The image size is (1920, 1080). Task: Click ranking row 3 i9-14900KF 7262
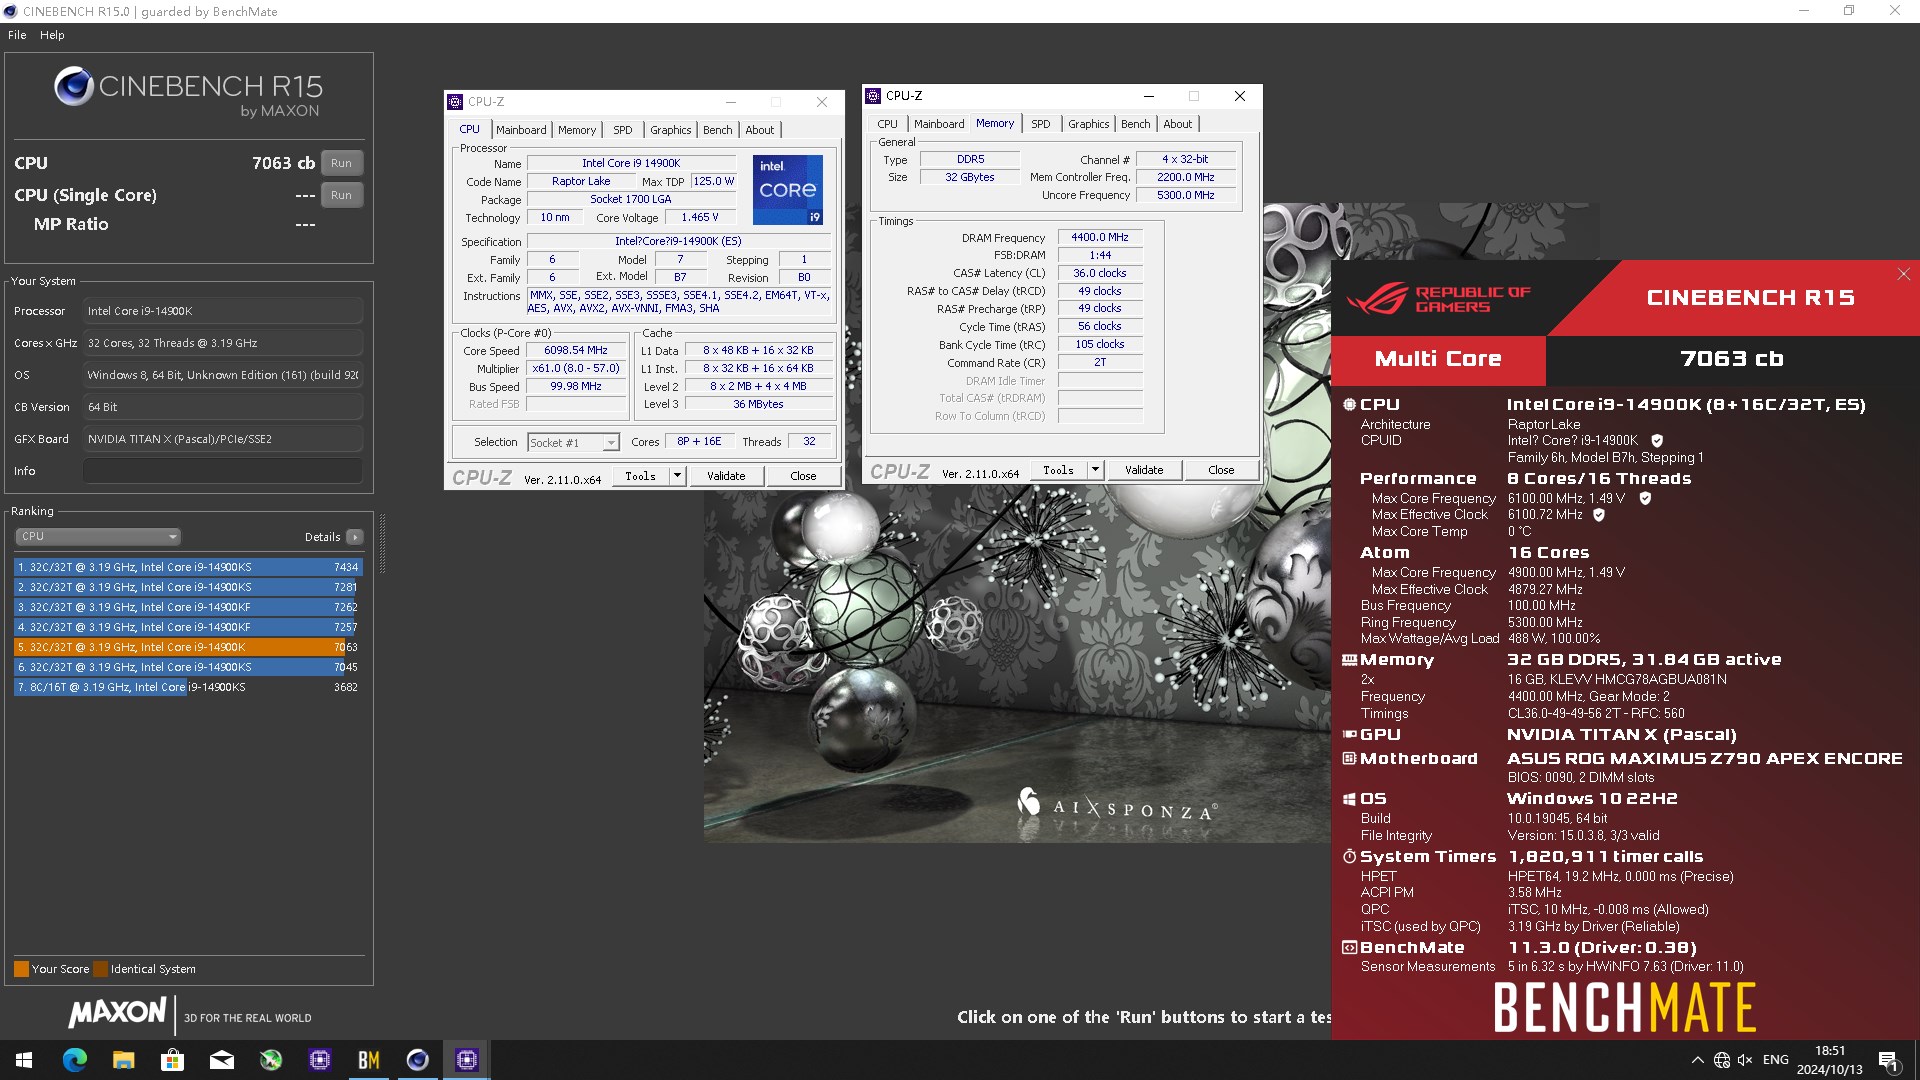pos(188,607)
